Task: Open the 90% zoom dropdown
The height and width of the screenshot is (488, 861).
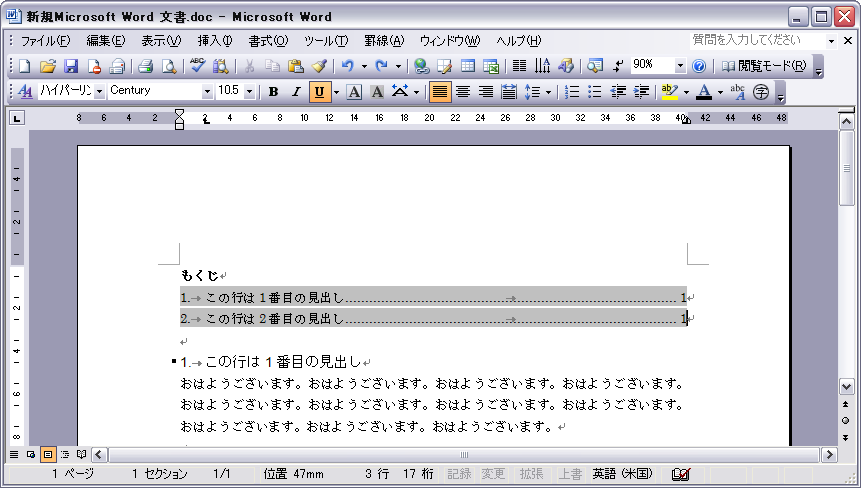Action: pyautogui.click(x=680, y=66)
